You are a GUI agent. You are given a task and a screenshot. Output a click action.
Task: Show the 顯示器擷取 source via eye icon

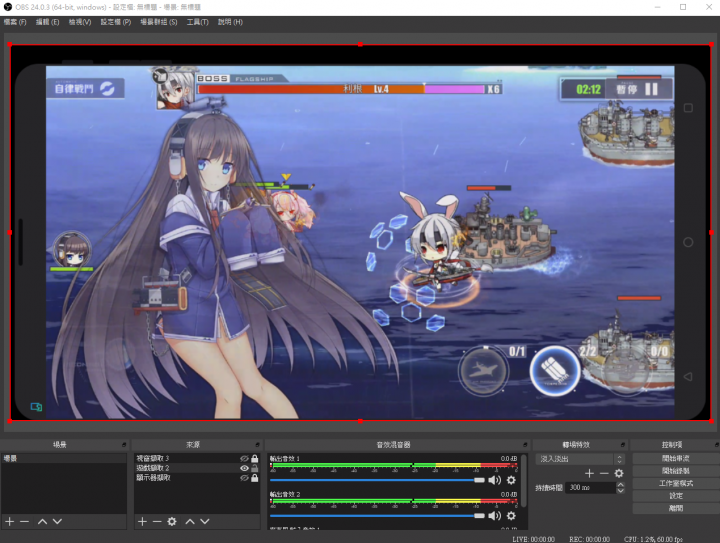(244, 478)
